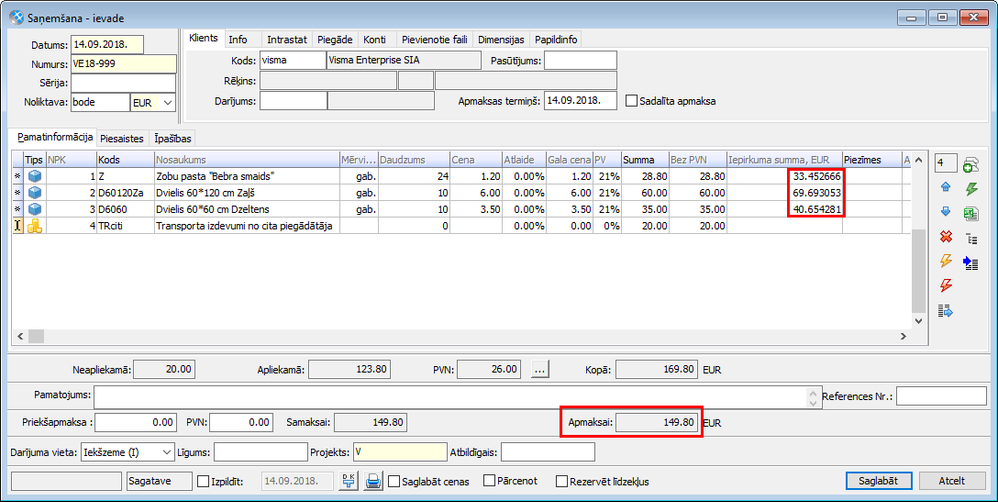Click the coins icon in TRciti row

click(34, 226)
